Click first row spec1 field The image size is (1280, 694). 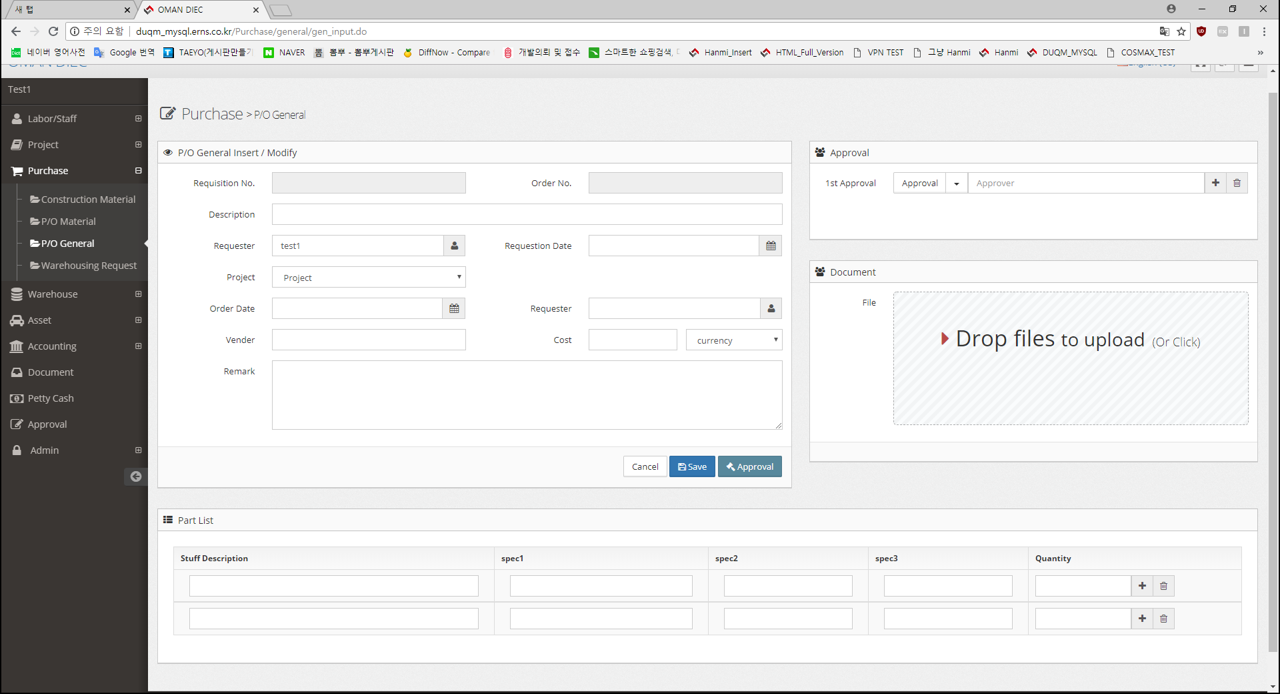(x=601, y=586)
